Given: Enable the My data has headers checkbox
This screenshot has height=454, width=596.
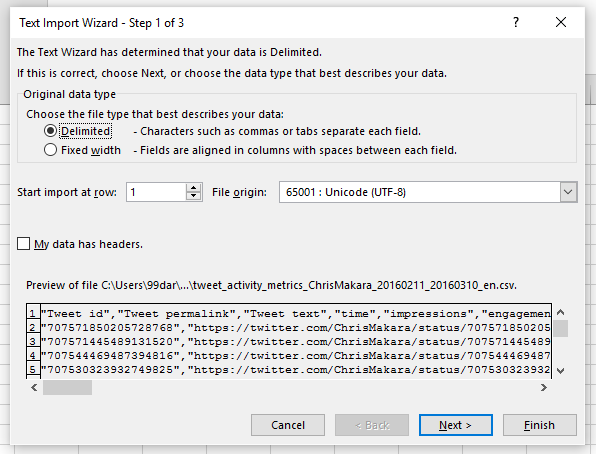Looking at the screenshot, I should coord(23,244).
